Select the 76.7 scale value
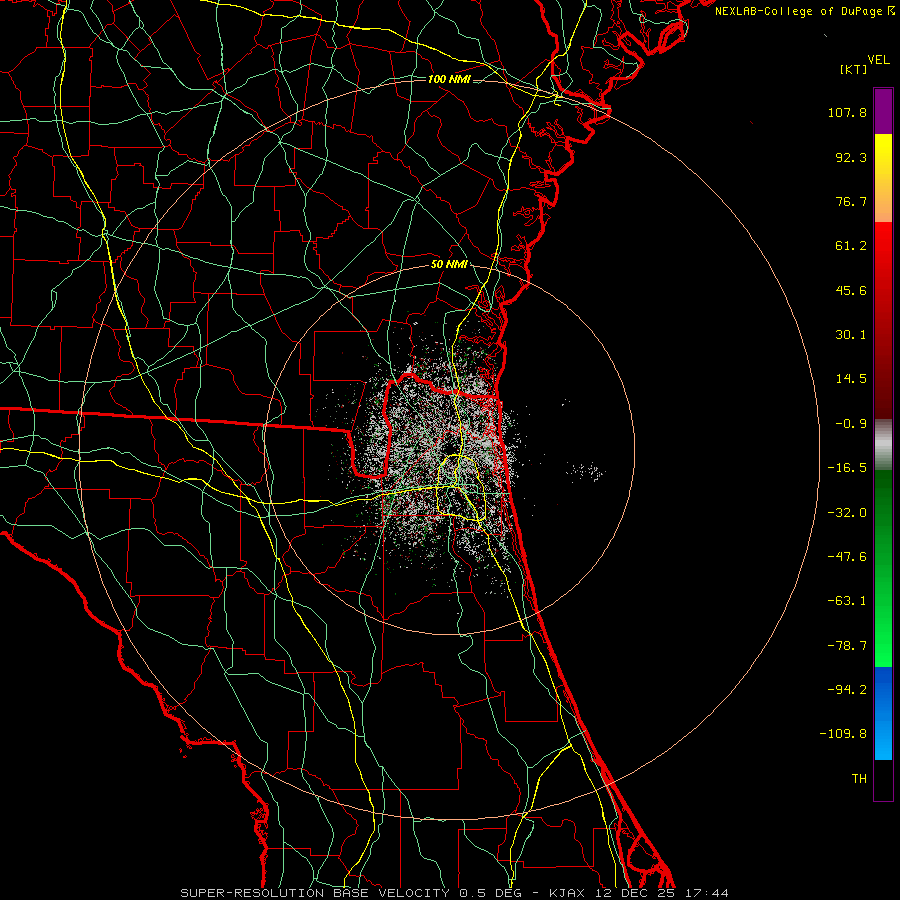 point(851,201)
